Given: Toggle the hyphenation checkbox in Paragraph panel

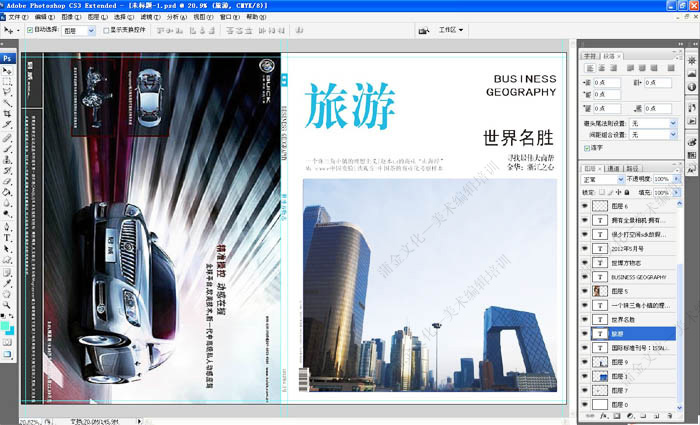Looking at the screenshot, I should click(587, 148).
